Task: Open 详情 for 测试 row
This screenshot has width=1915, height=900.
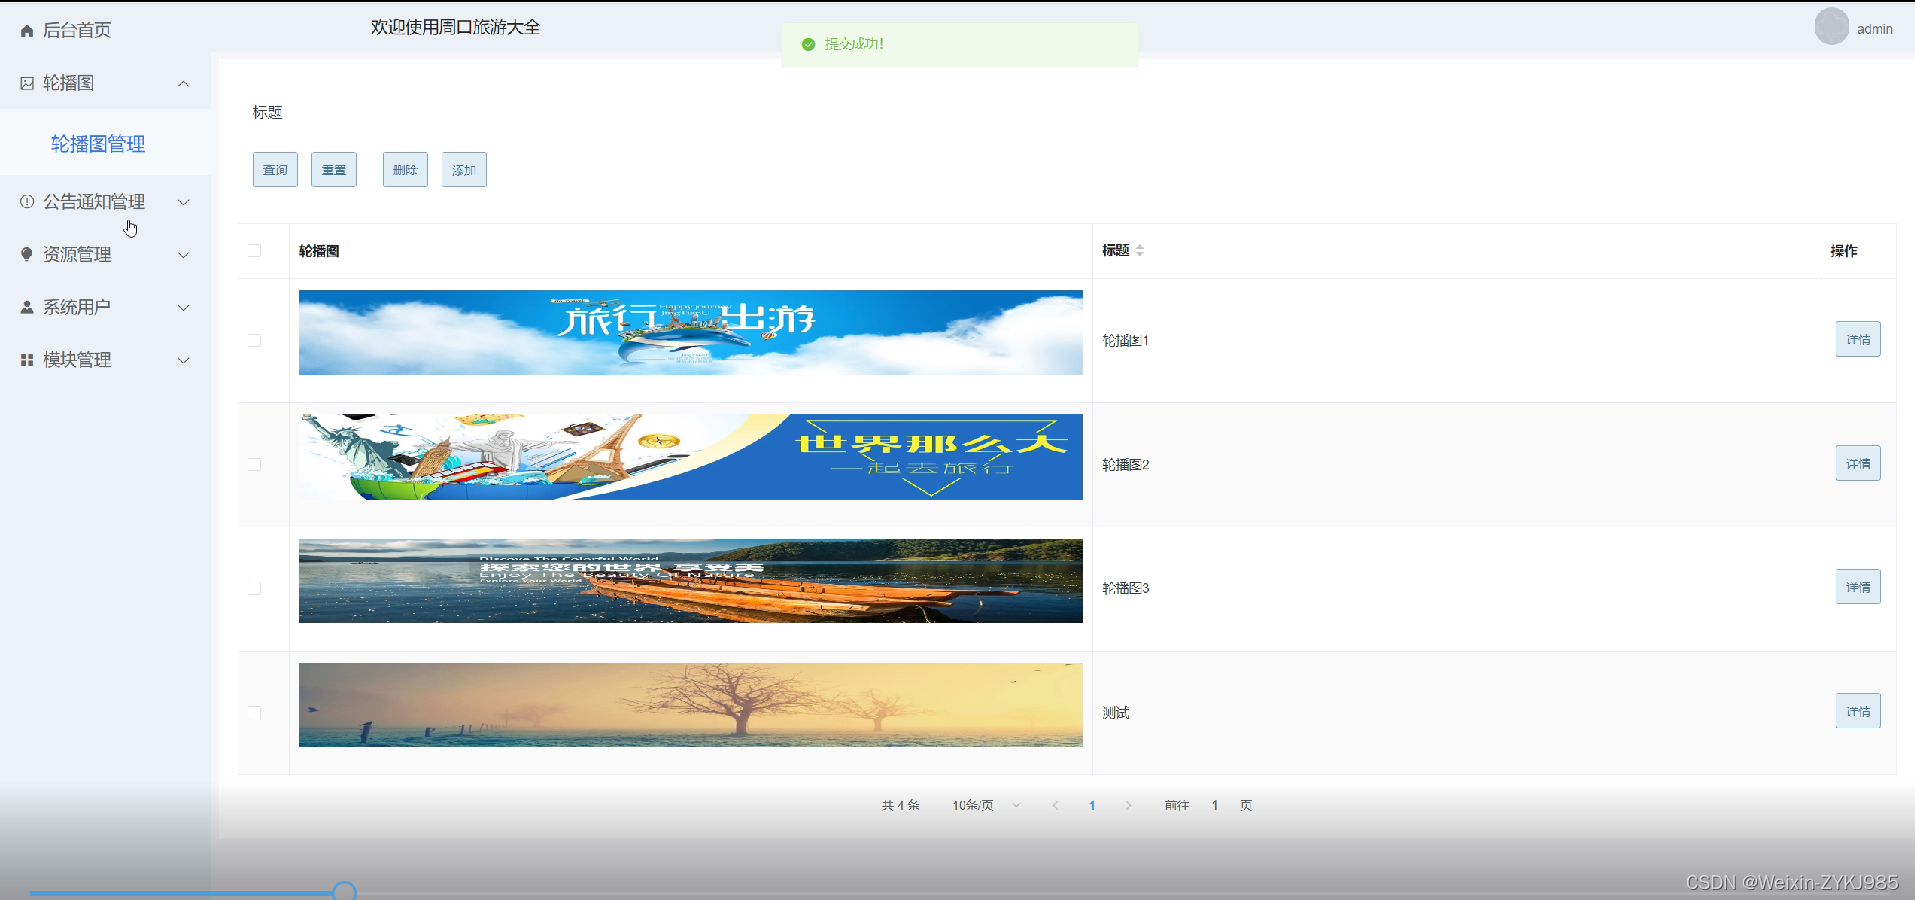Action: pyautogui.click(x=1858, y=711)
